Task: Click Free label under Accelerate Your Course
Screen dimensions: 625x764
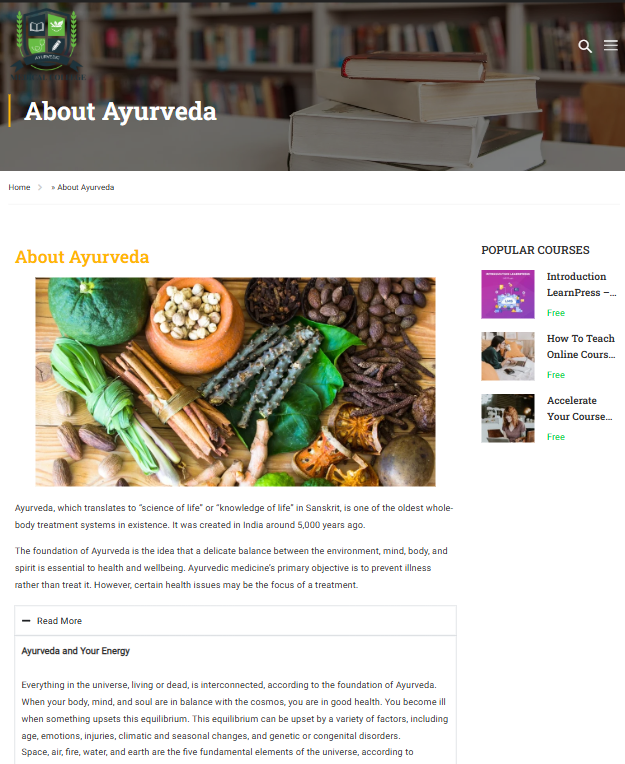Action: point(556,437)
